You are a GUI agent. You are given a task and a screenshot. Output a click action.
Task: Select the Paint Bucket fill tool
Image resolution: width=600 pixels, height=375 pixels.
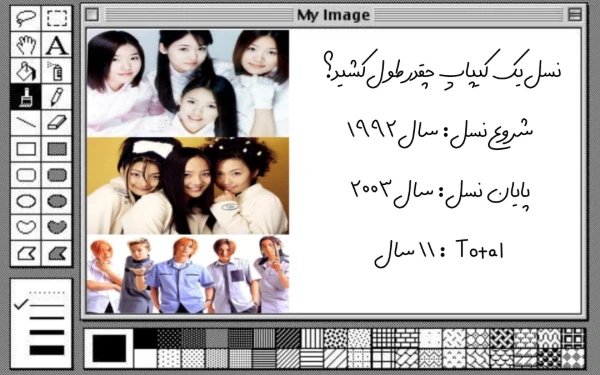click(x=26, y=71)
